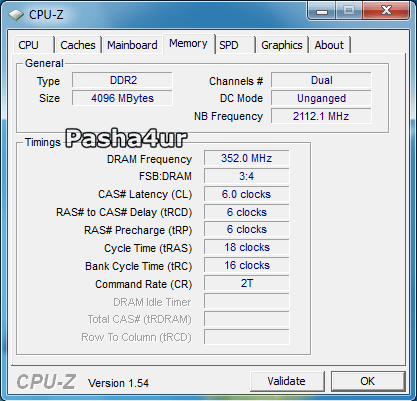This screenshot has width=417, height=401.
Task: Select the 4096 MBytes size field
Action: click(122, 98)
